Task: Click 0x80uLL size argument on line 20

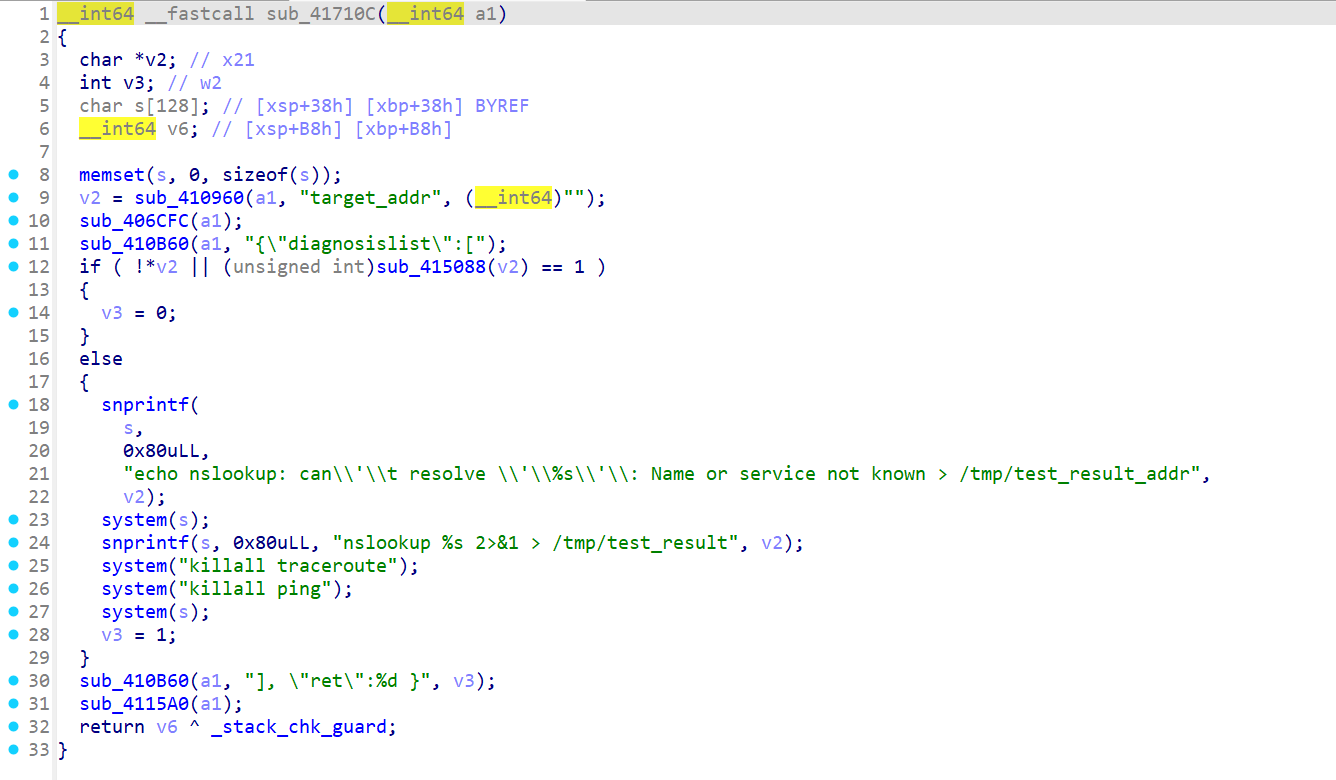Action: (x=161, y=451)
